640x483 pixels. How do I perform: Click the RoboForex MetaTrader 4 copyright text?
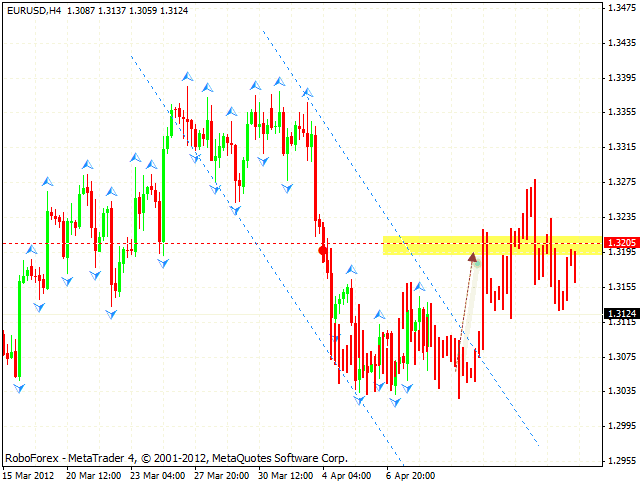tap(176, 459)
